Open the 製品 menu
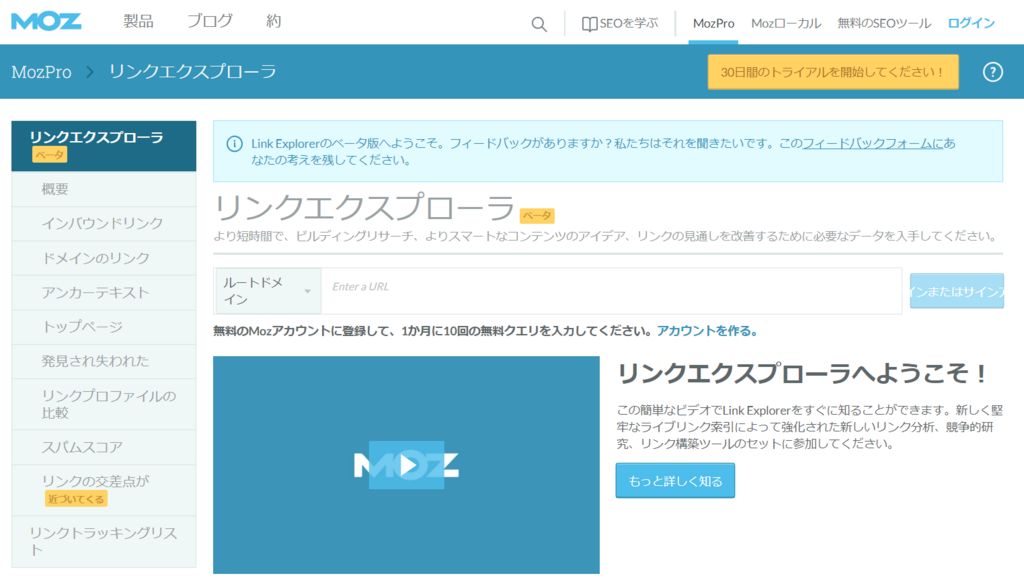This screenshot has width=1024, height=582. tap(138, 22)
